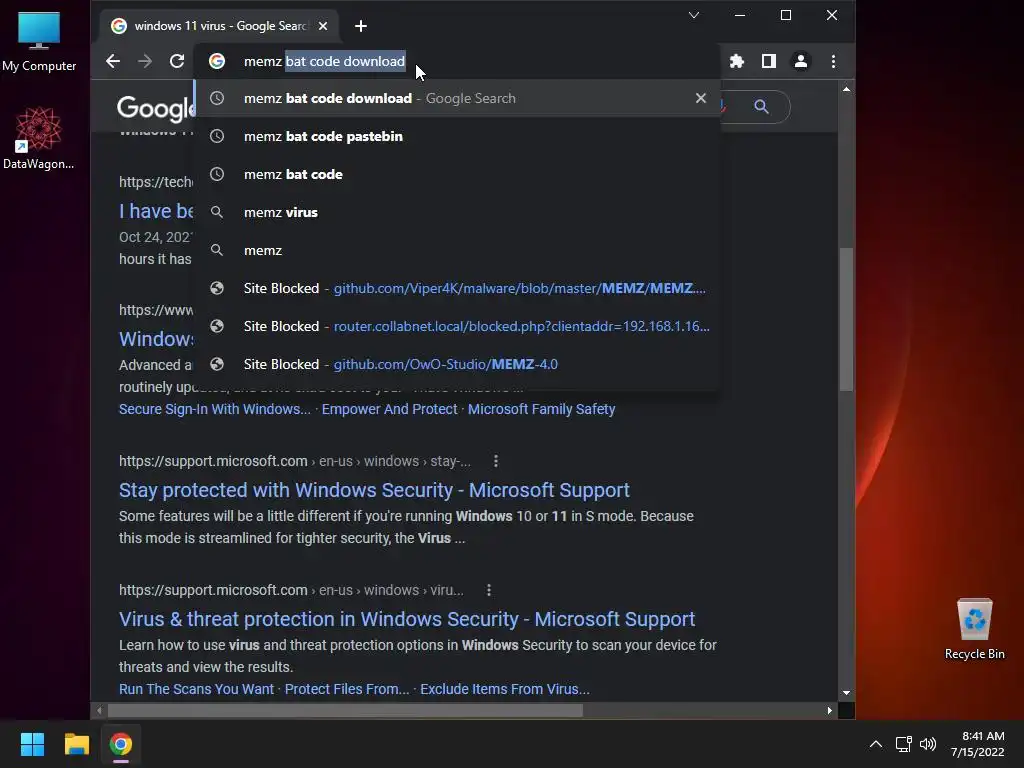
Task: Open a new tab with plus button
Action: click(x=360, y=26)
